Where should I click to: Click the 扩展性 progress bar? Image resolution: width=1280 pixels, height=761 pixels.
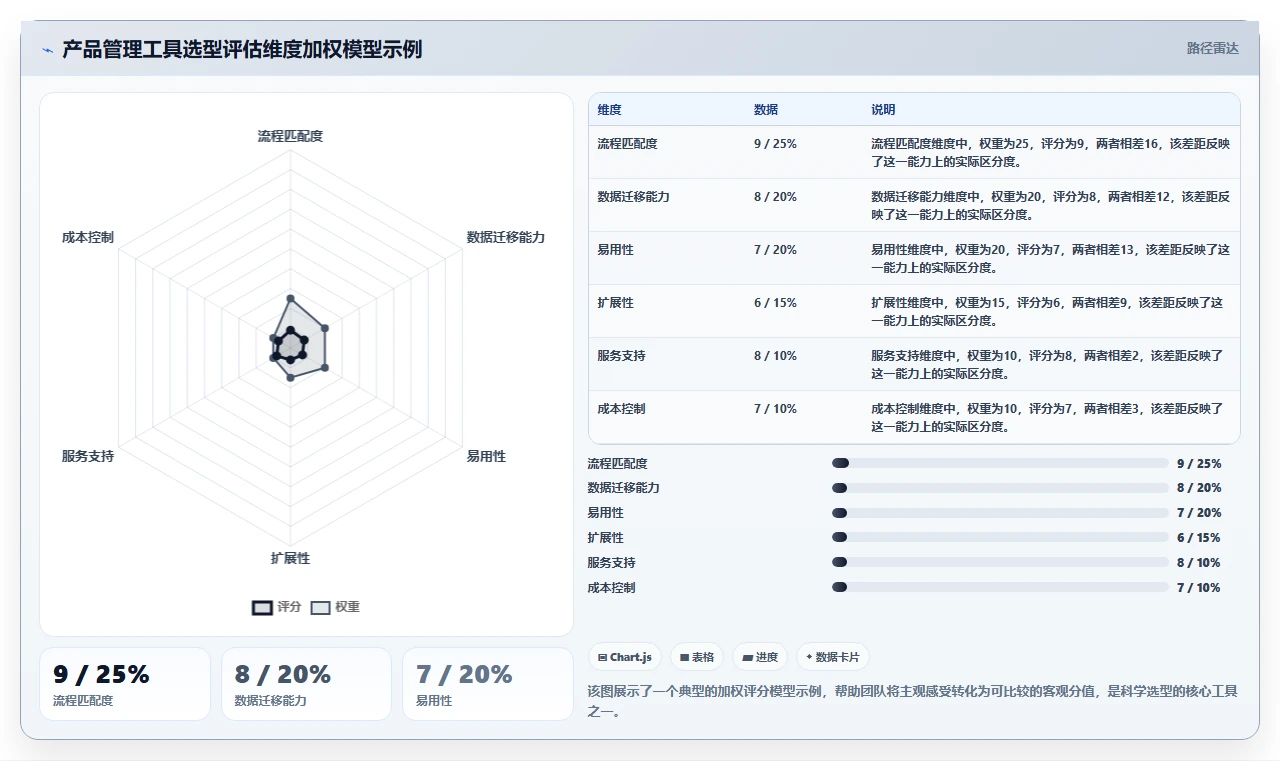[x=1000, y=538]
